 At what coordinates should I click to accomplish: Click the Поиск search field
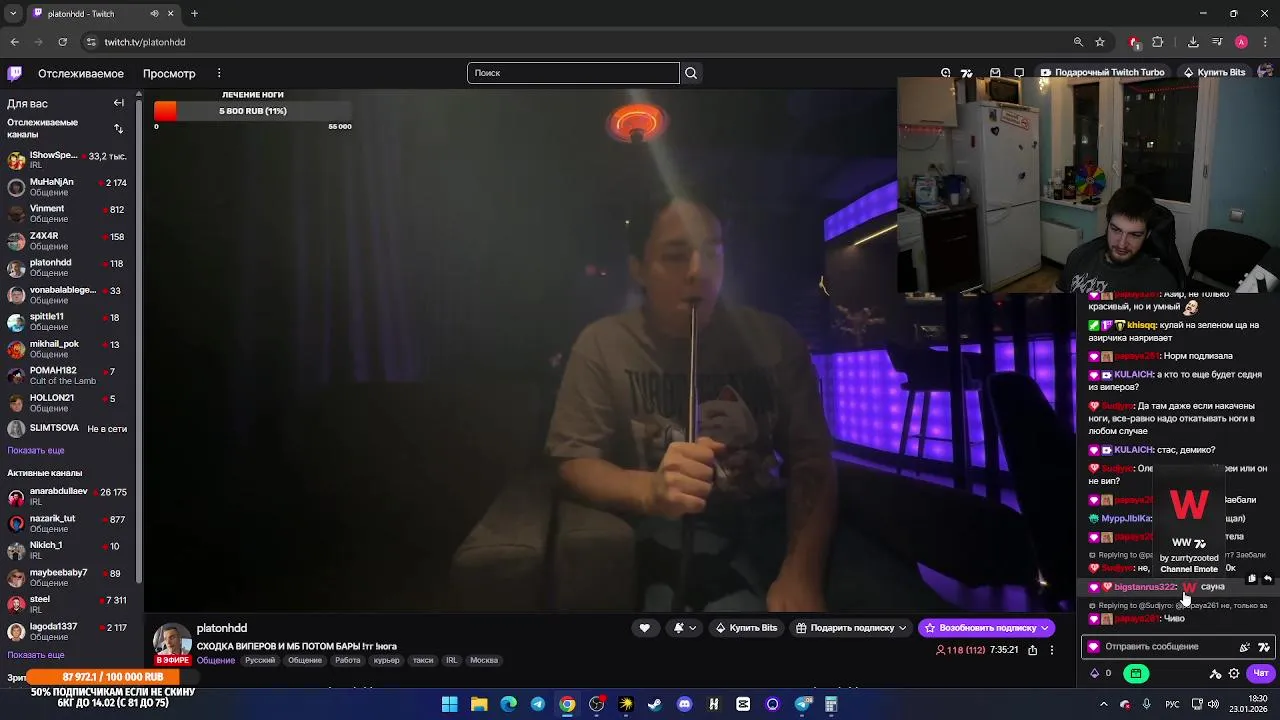click(x=573, y=73)
